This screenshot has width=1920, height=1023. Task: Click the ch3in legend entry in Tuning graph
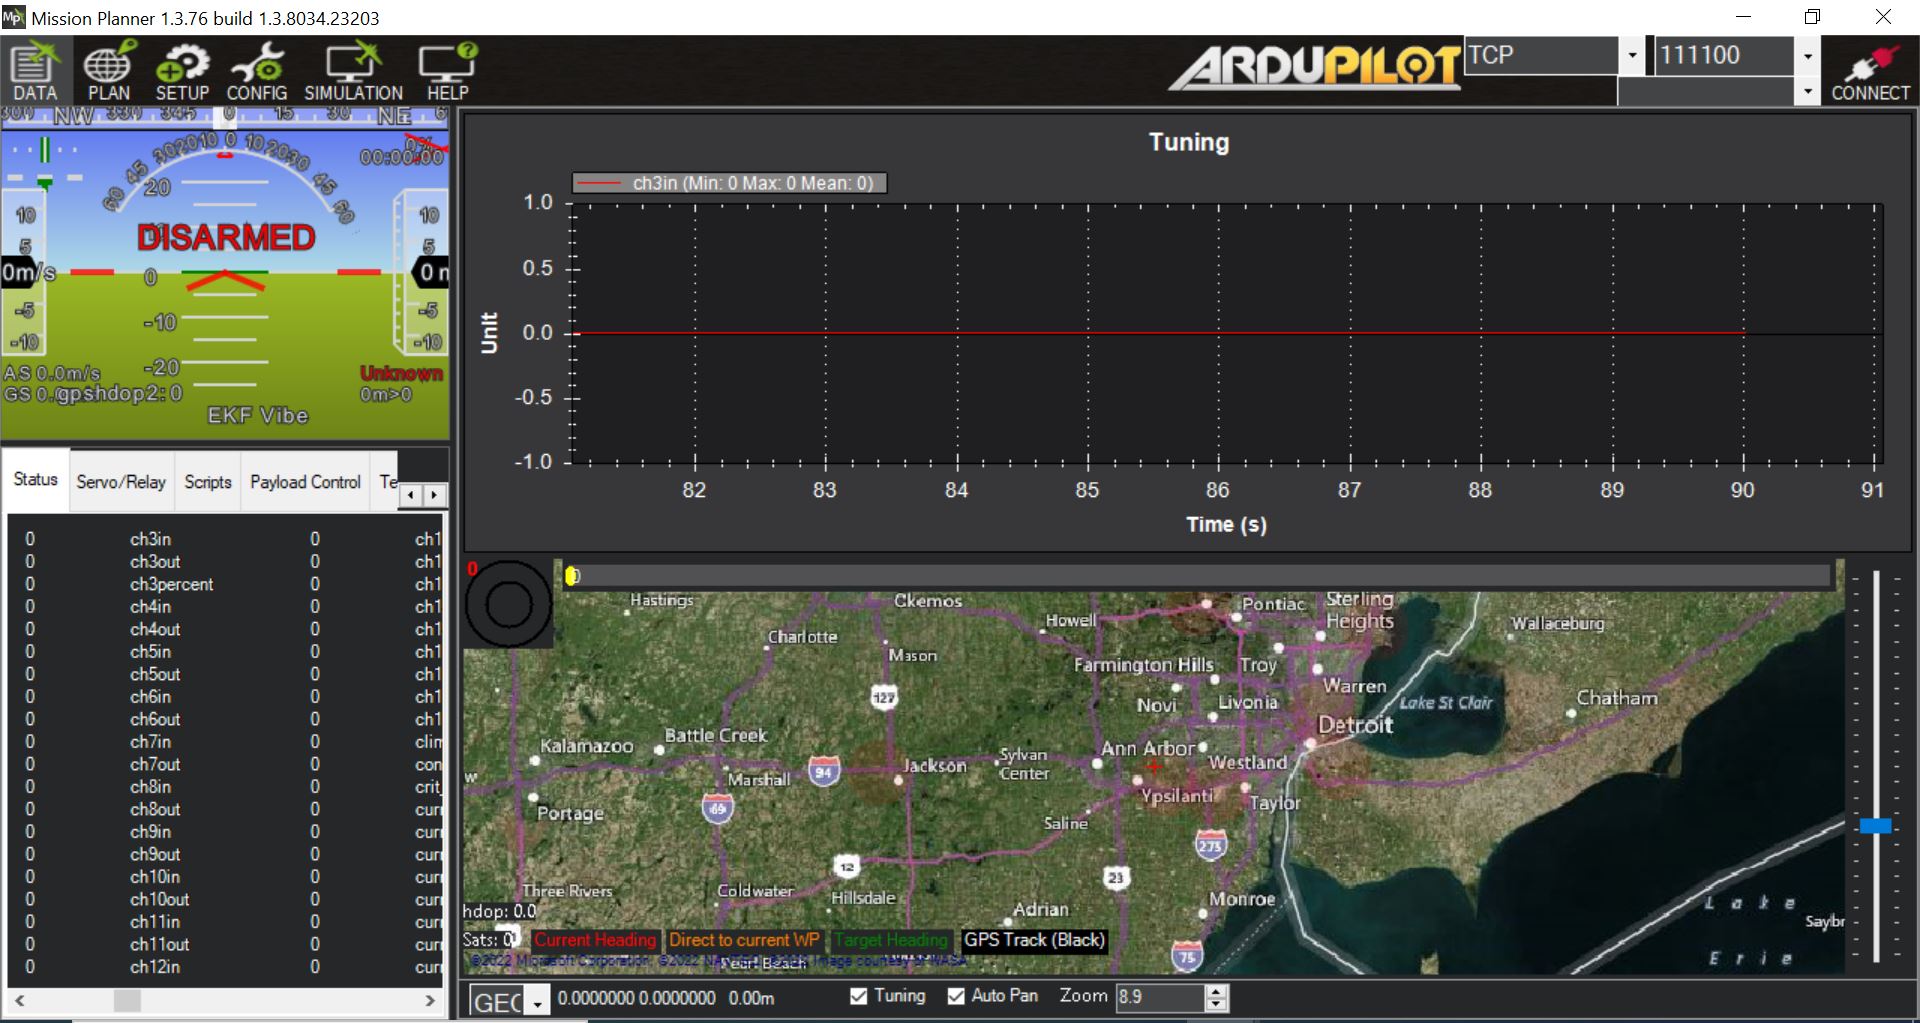(729, 183)
